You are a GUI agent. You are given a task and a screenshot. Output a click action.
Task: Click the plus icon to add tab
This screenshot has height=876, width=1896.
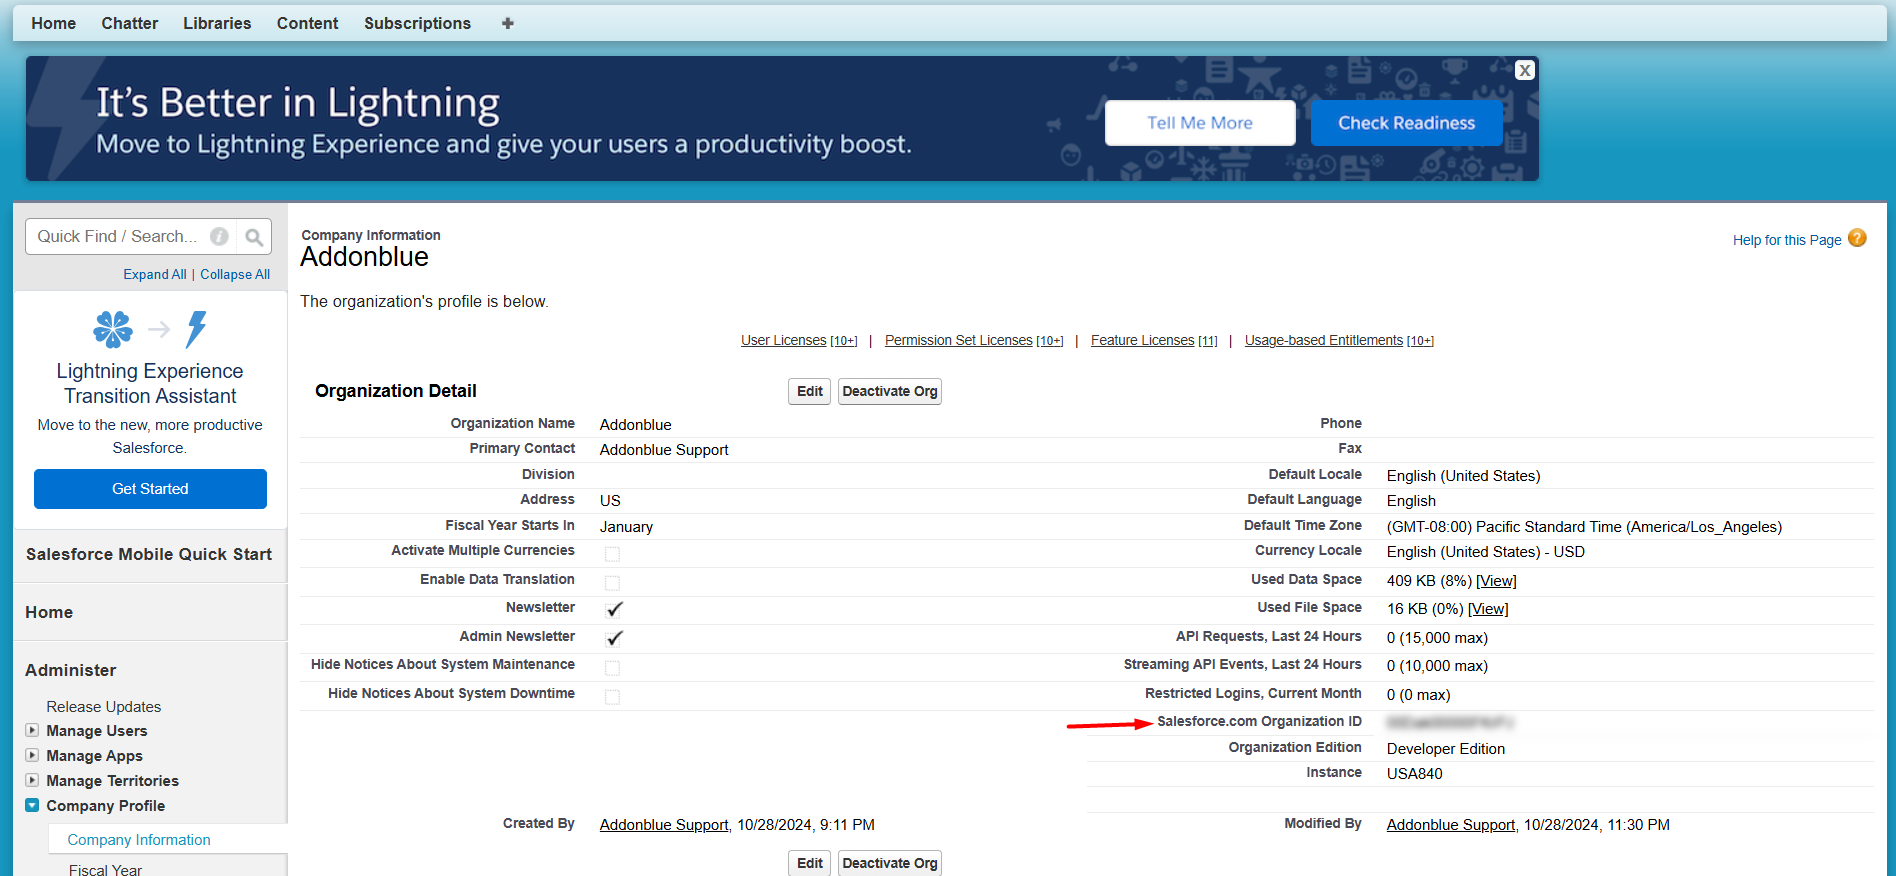[508, 23]
